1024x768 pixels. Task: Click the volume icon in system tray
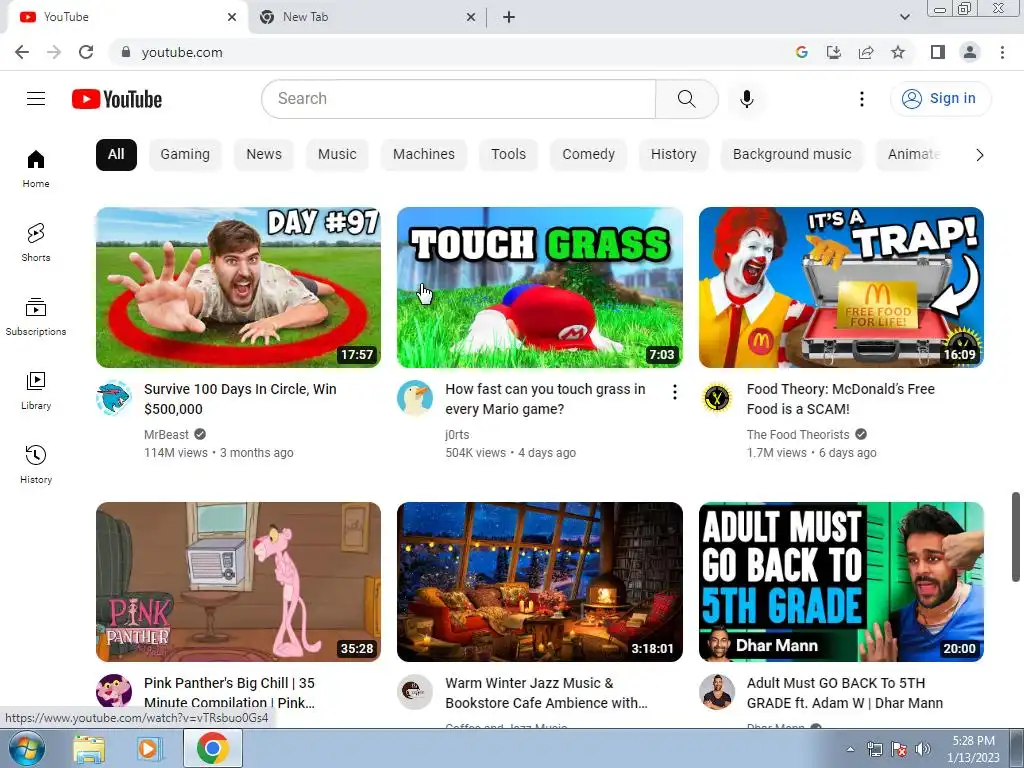922,749
